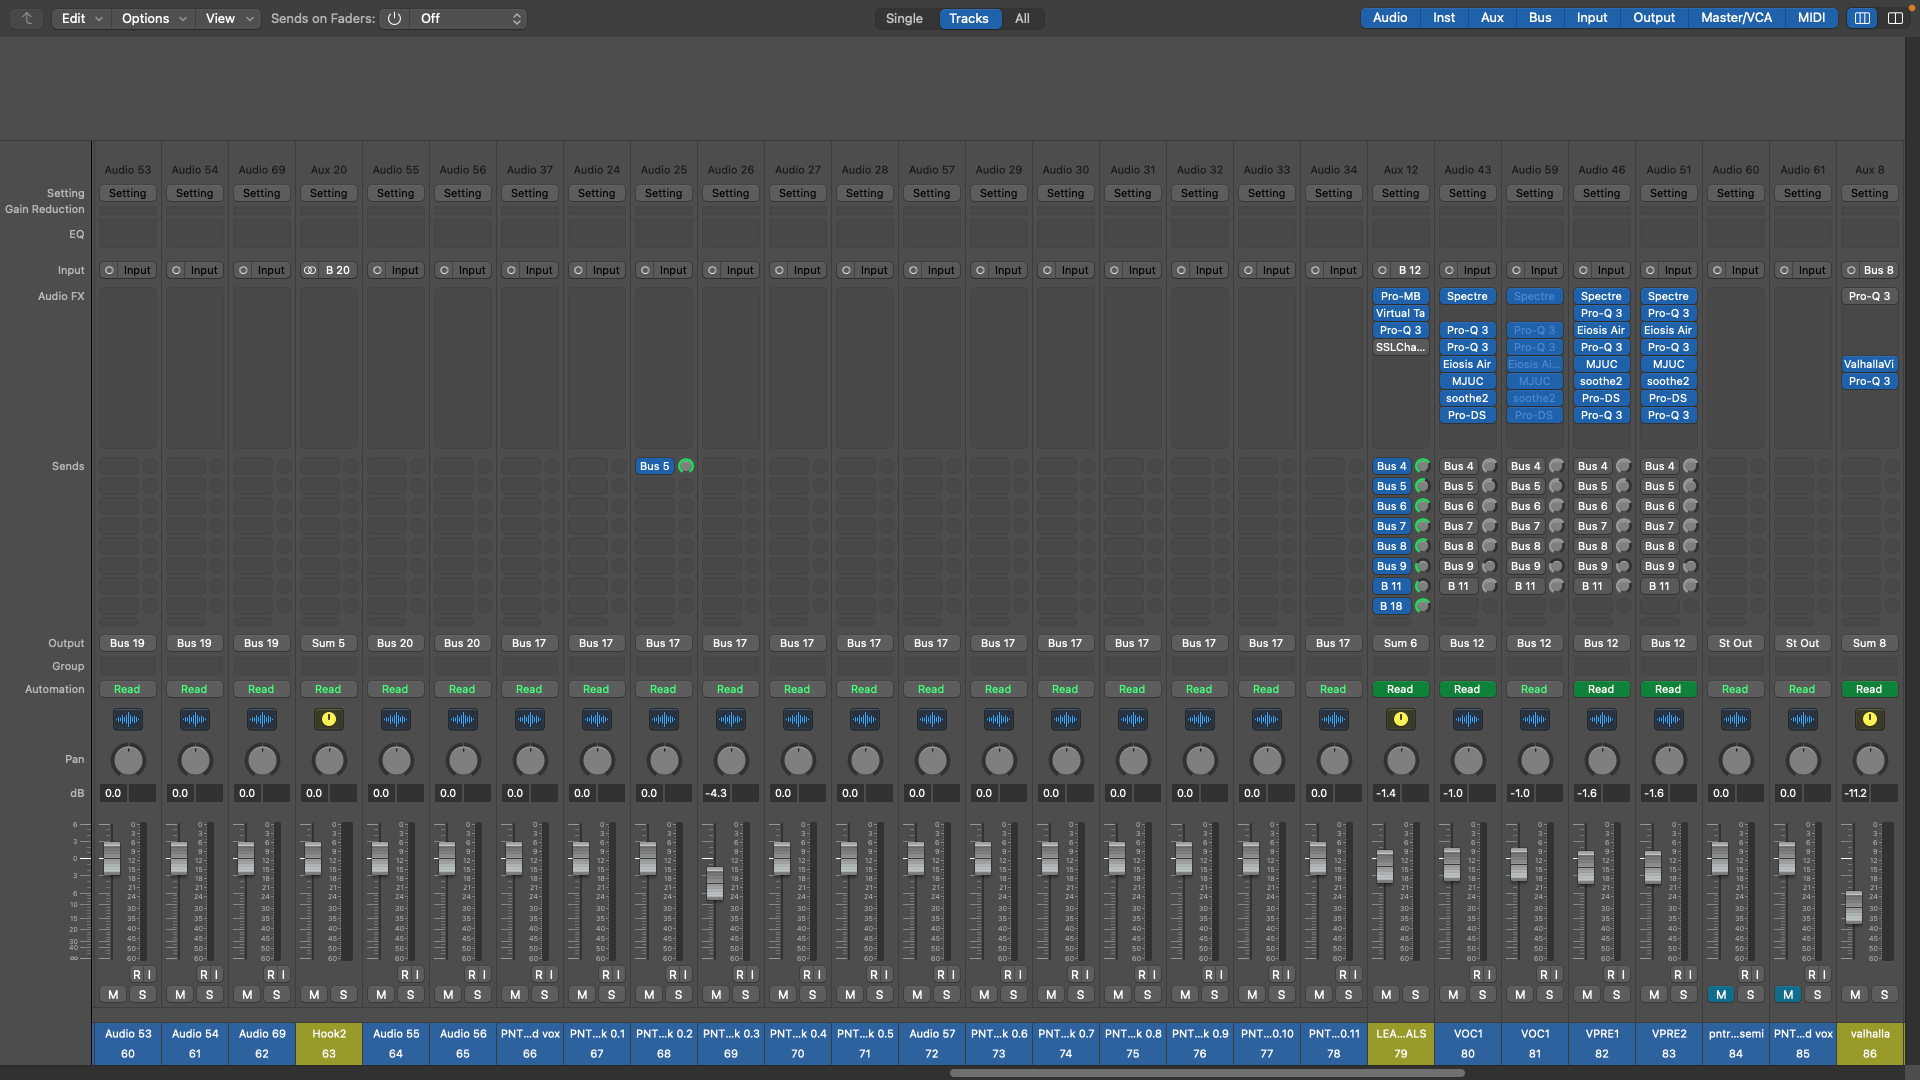Click the horizontal scrollbar at the mixer bottom
The width and height of the screenshot is (1920, 1080).
tap(1206, 1073)
